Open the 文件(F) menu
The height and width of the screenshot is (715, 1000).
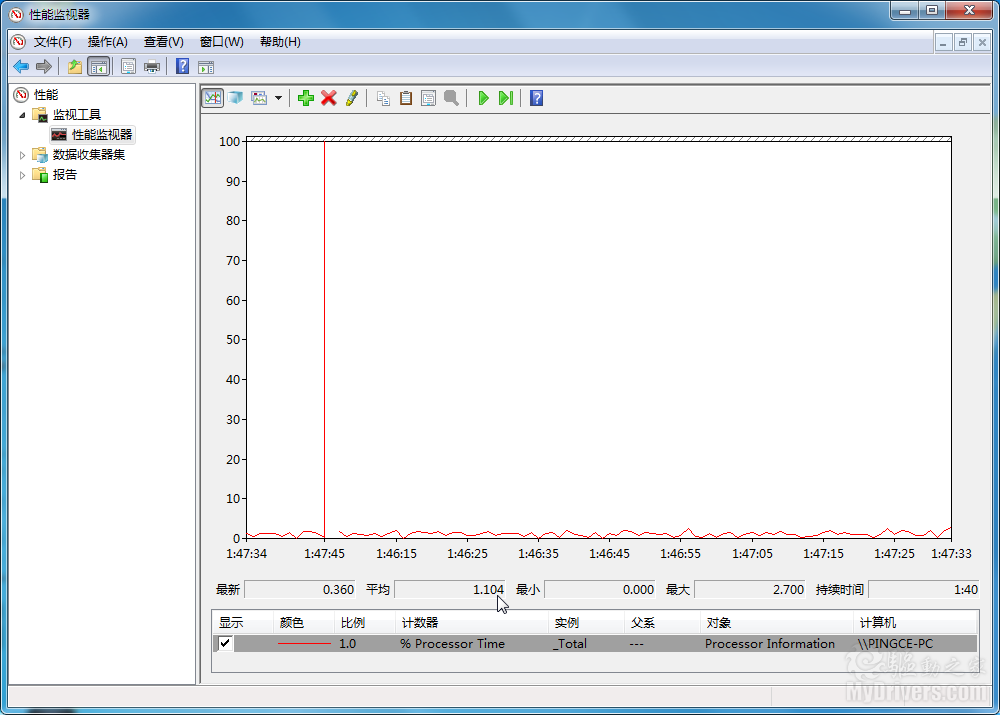pos(52,42)
